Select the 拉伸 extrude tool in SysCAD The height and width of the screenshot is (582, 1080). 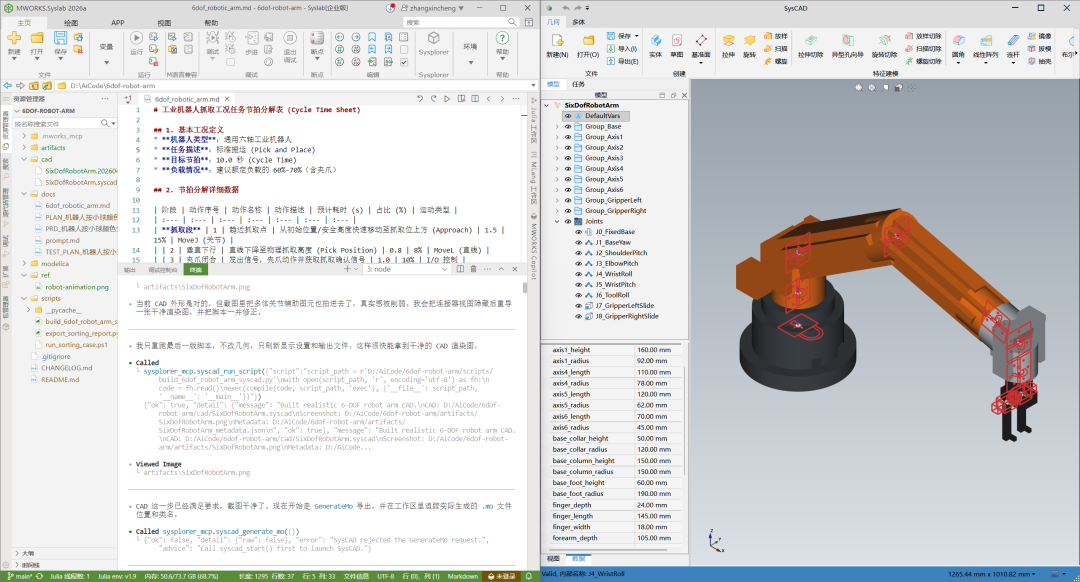point(728,41)
